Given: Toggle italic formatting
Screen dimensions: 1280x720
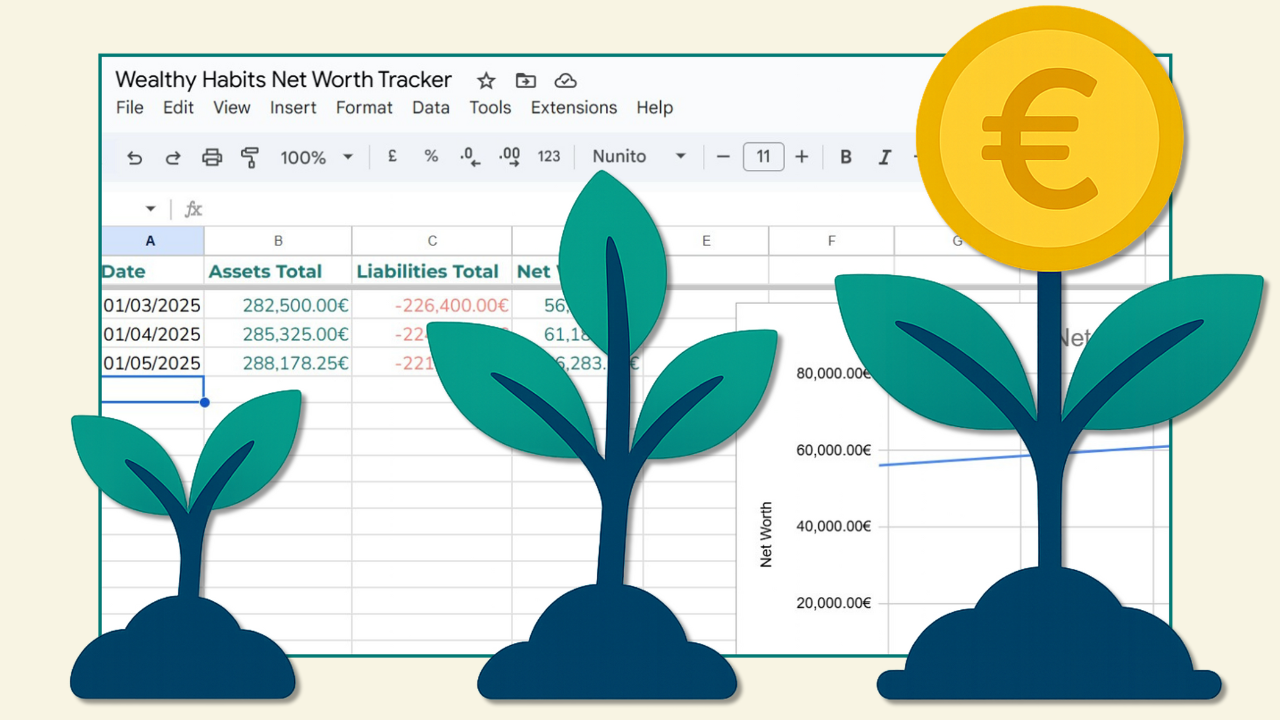Looking at the screenshot, I should pos(884,157).
